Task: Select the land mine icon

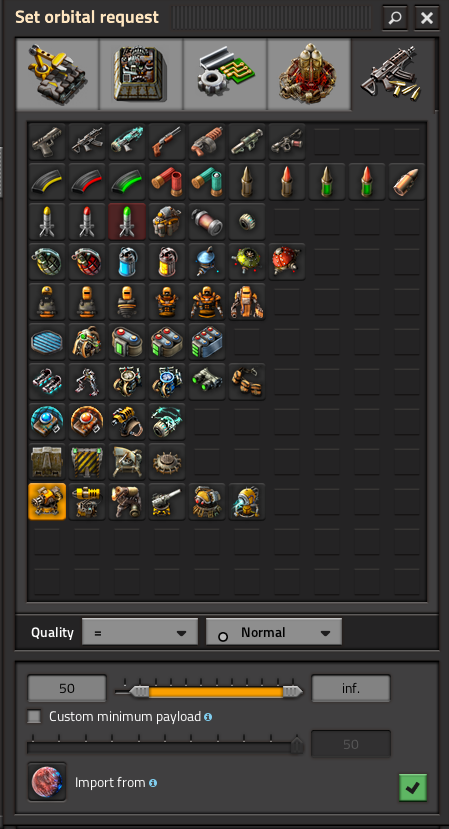Action: pyautogui.click(x=167, y=462)
